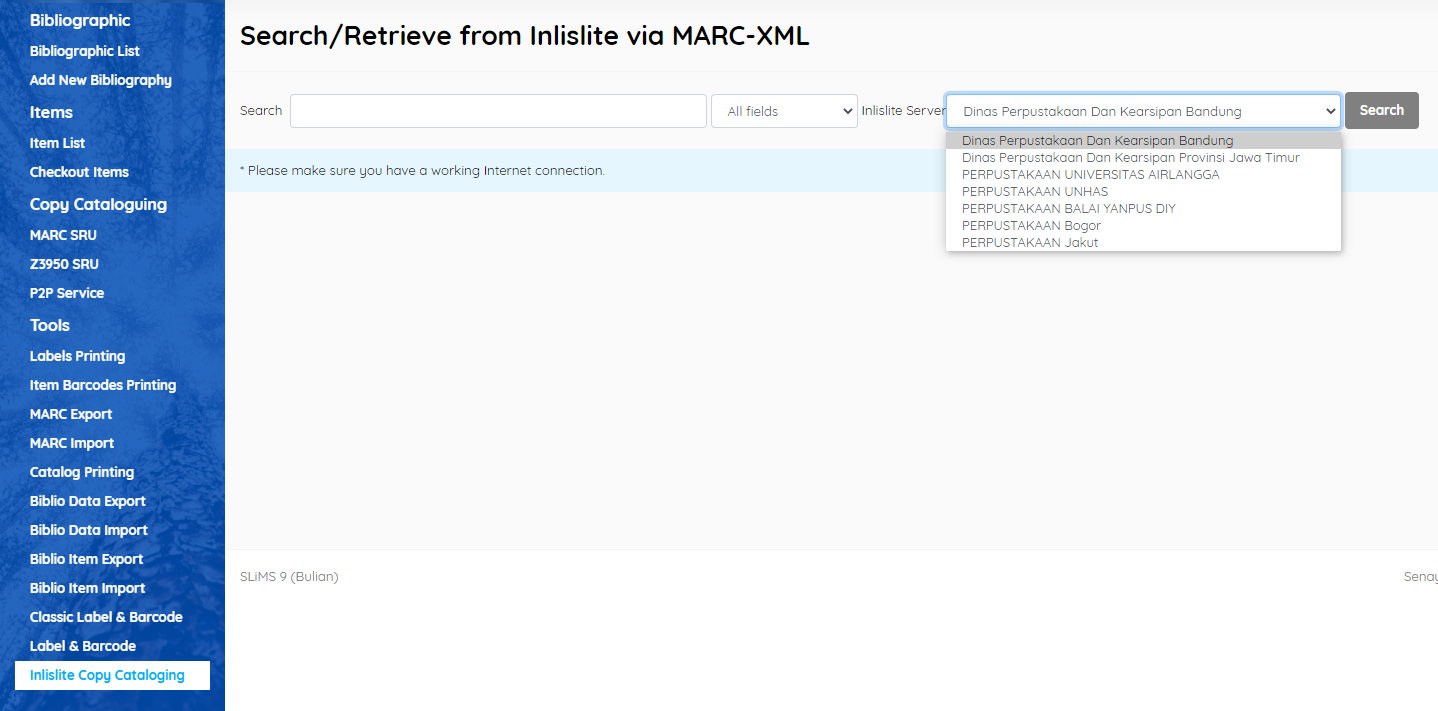Open the Add New Bibliography page

click(x=100, y=80)
